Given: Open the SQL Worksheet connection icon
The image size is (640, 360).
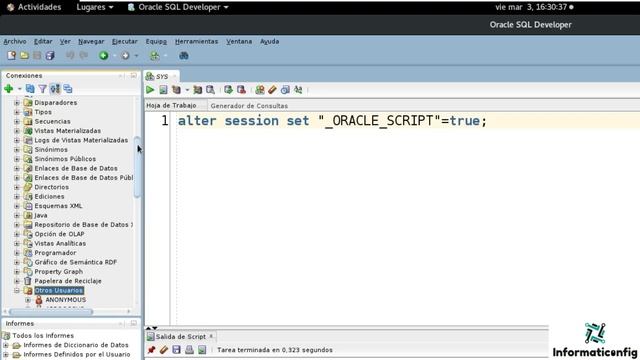Looking at the screenshot, I should click(154, 56).
